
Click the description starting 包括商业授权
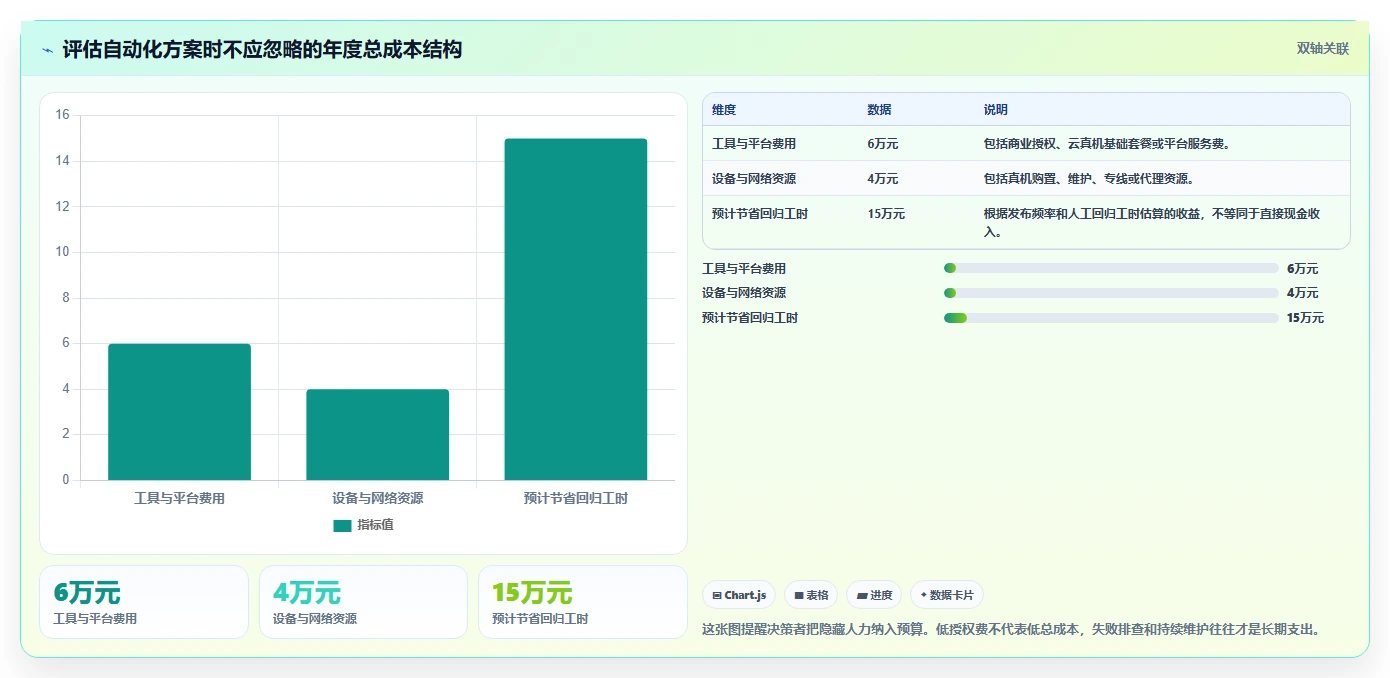pyautogui.click(x=1107, y=144)
